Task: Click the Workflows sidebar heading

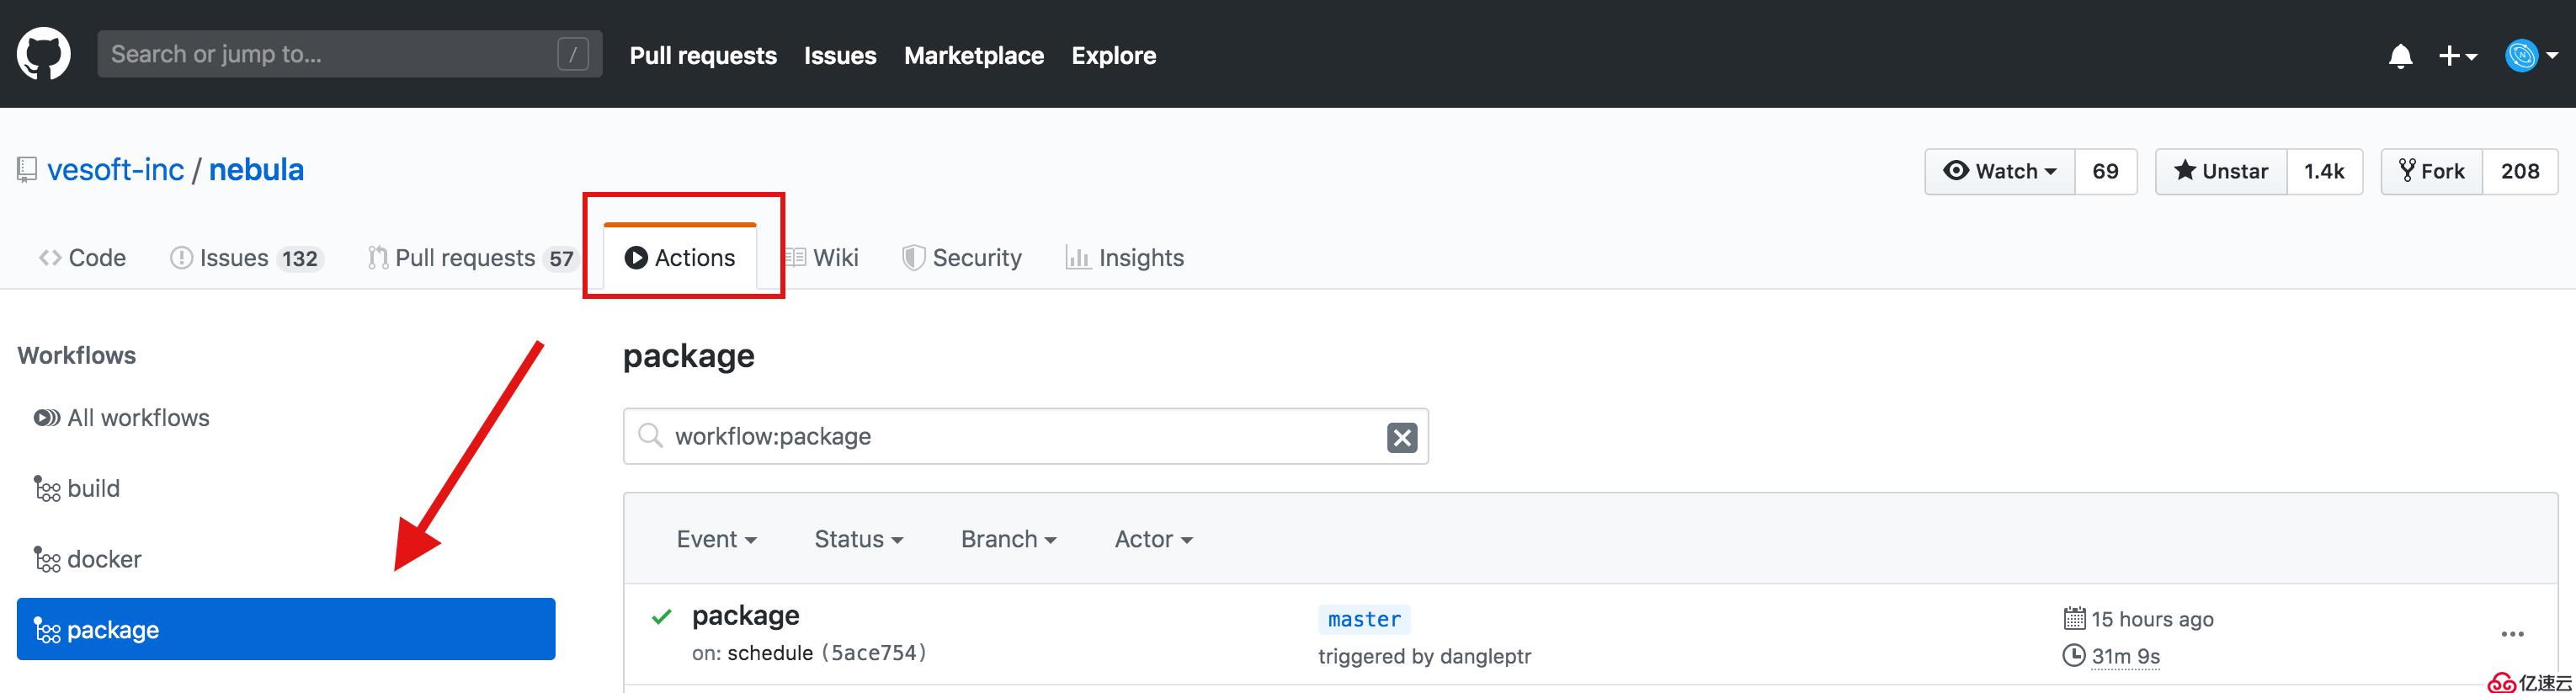Action: (77, 356)
